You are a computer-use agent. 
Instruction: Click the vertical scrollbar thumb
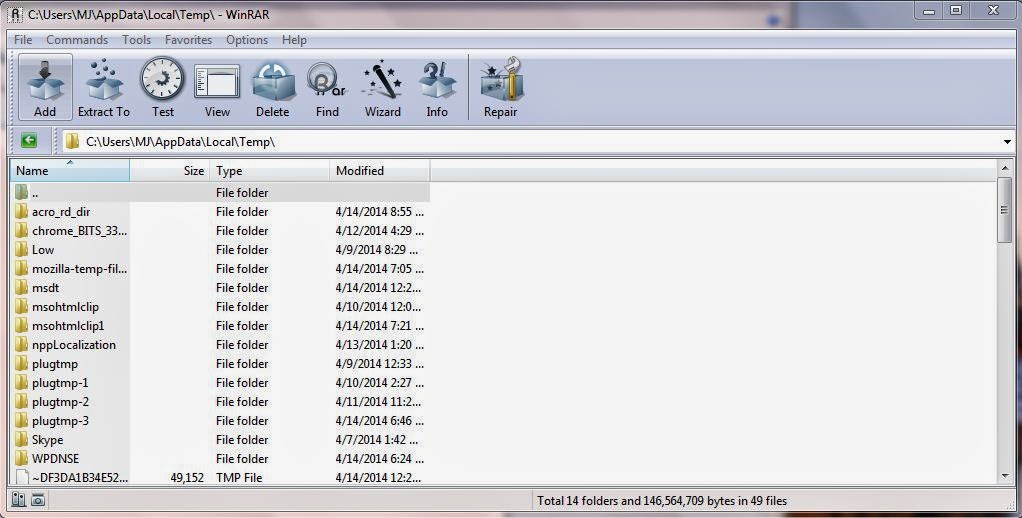[1004, 211]
